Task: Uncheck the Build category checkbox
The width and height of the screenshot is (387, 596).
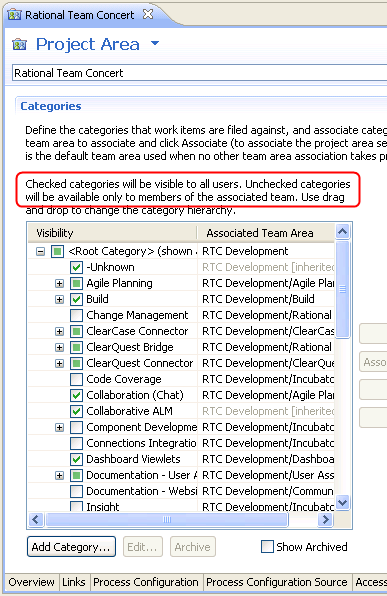Action: tap(76, 299)
